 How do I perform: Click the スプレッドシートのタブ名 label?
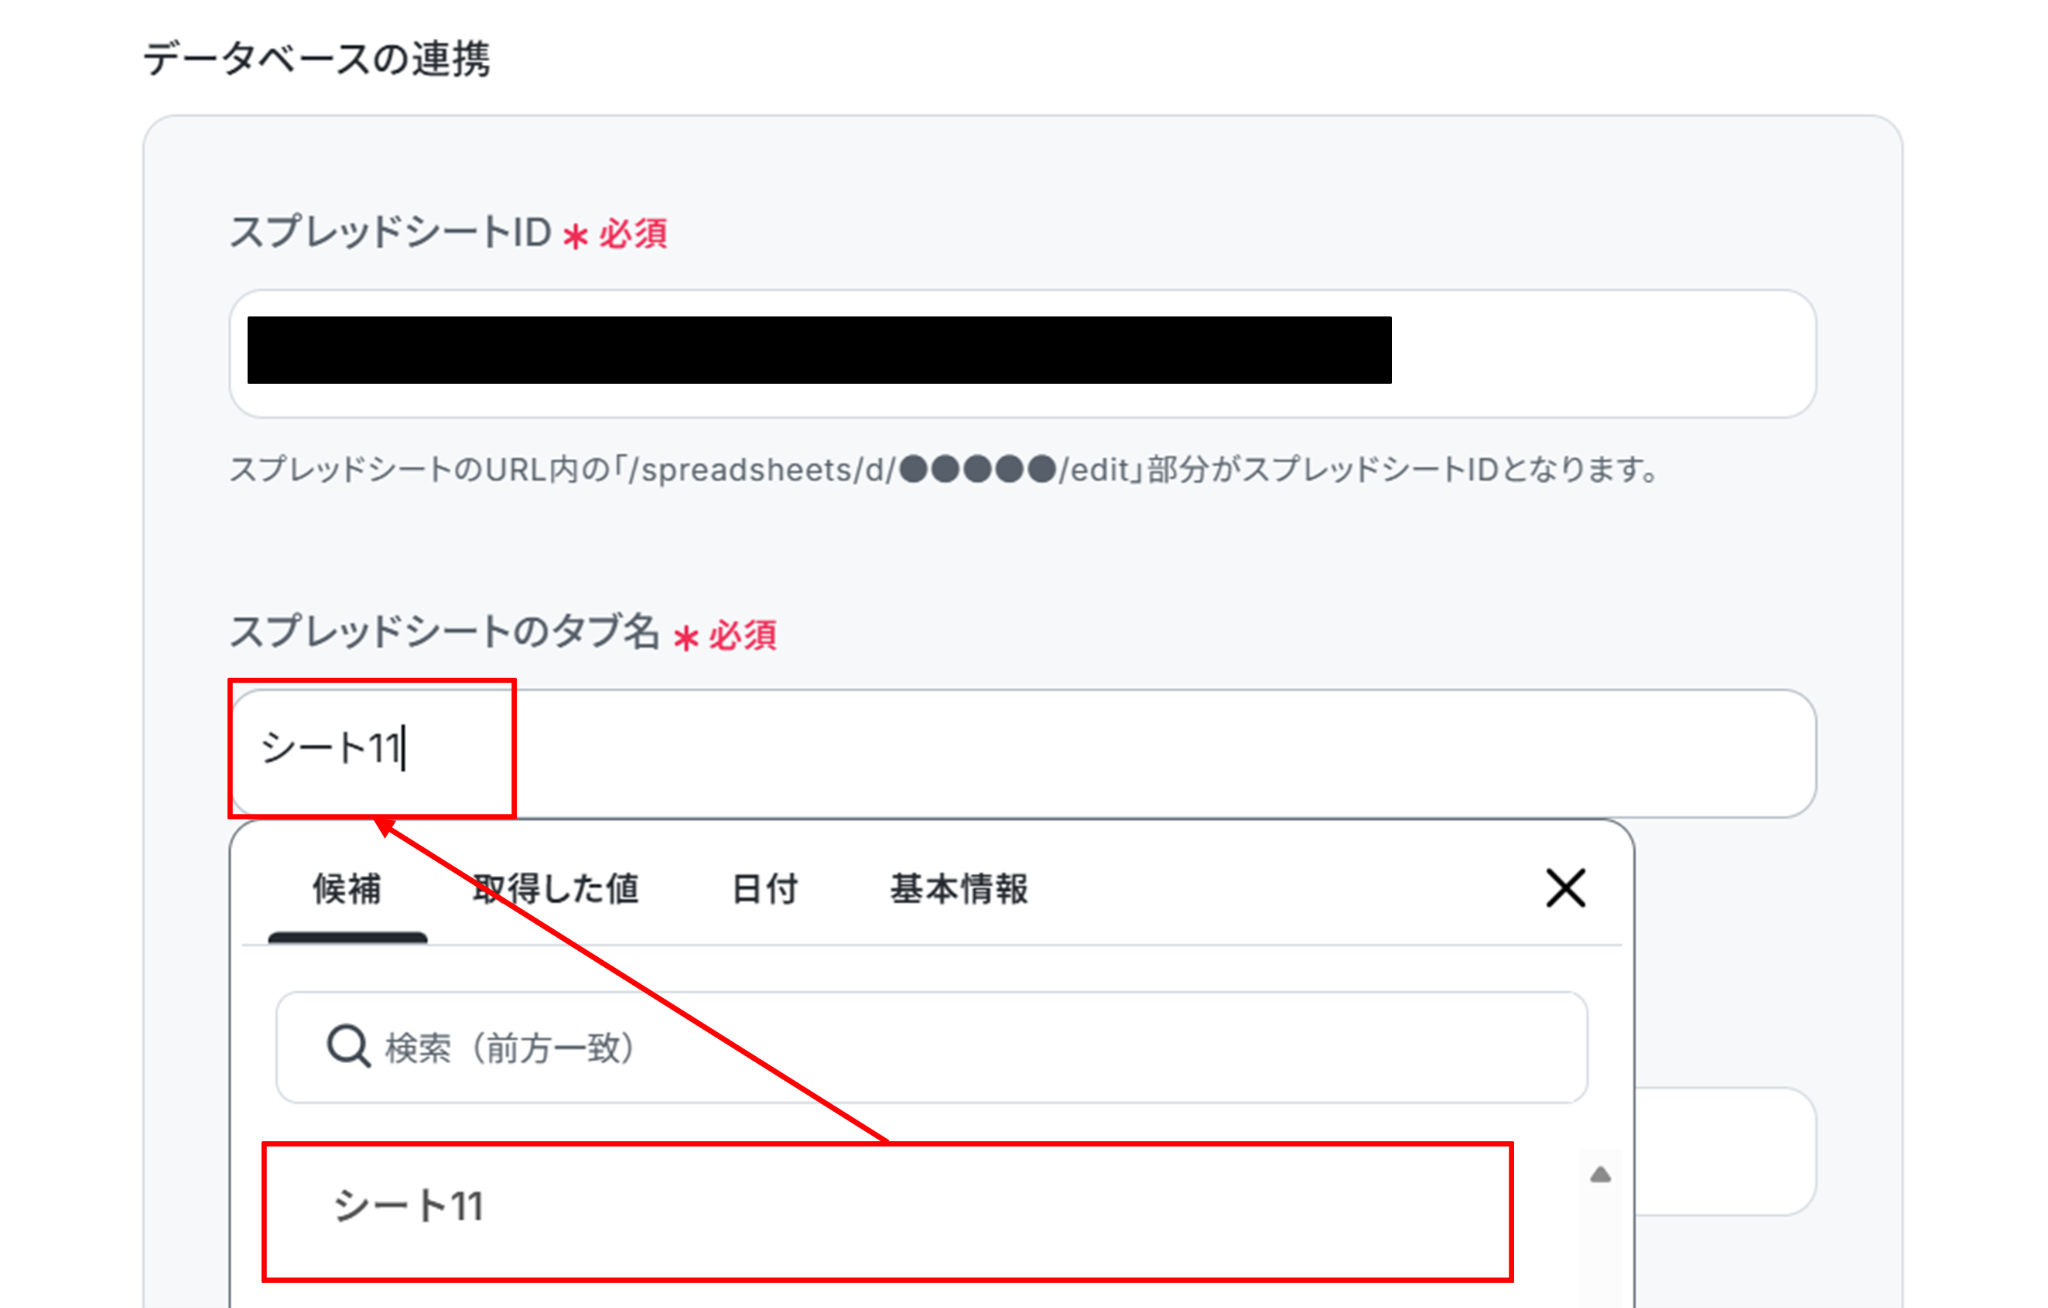point(444,632)
